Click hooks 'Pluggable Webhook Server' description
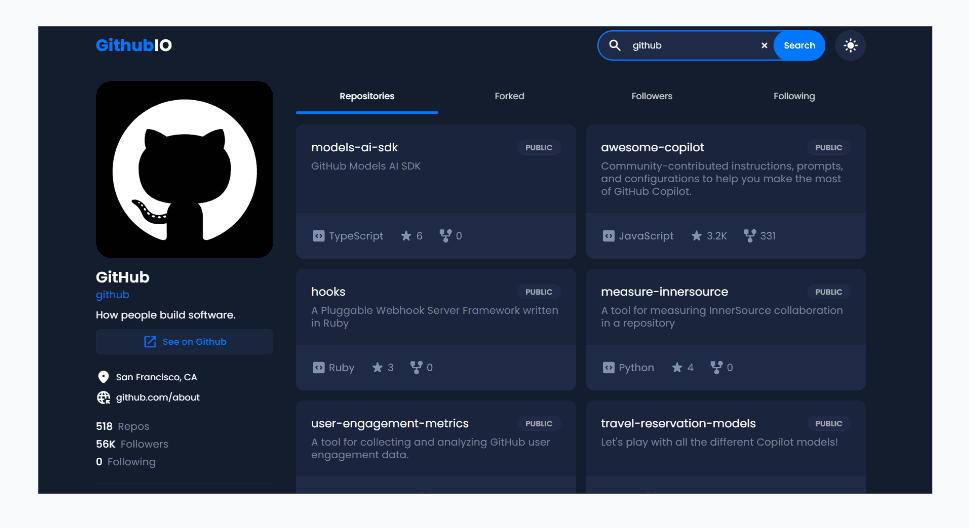 tap(434, 317)
